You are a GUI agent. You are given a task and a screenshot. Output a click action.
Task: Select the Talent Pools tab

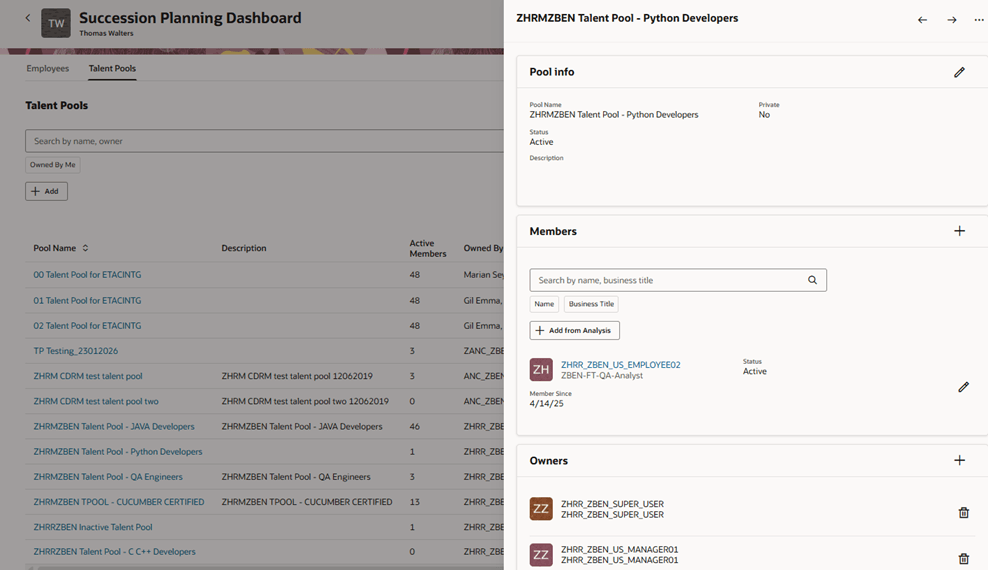click(x=112, y=68)
